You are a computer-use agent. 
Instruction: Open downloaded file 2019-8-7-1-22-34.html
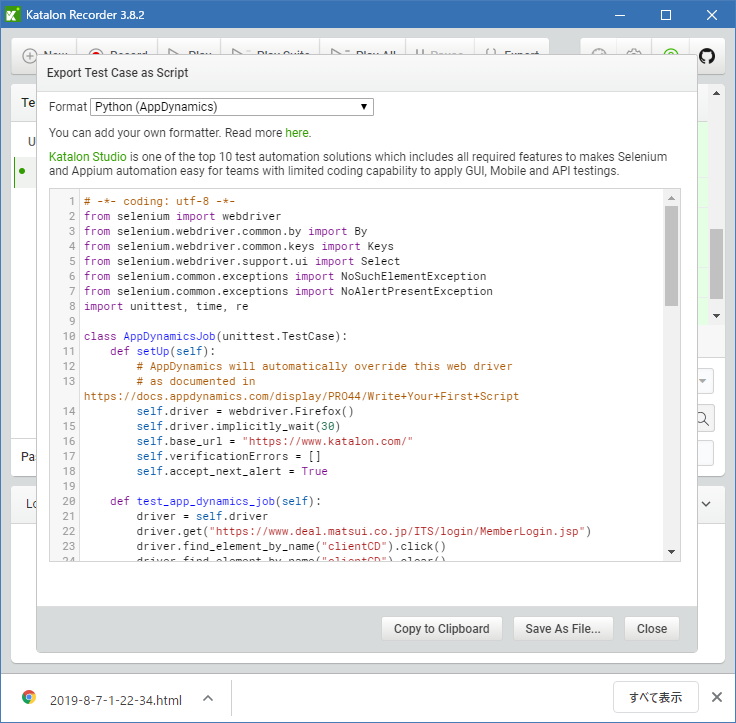pos(115,700)
